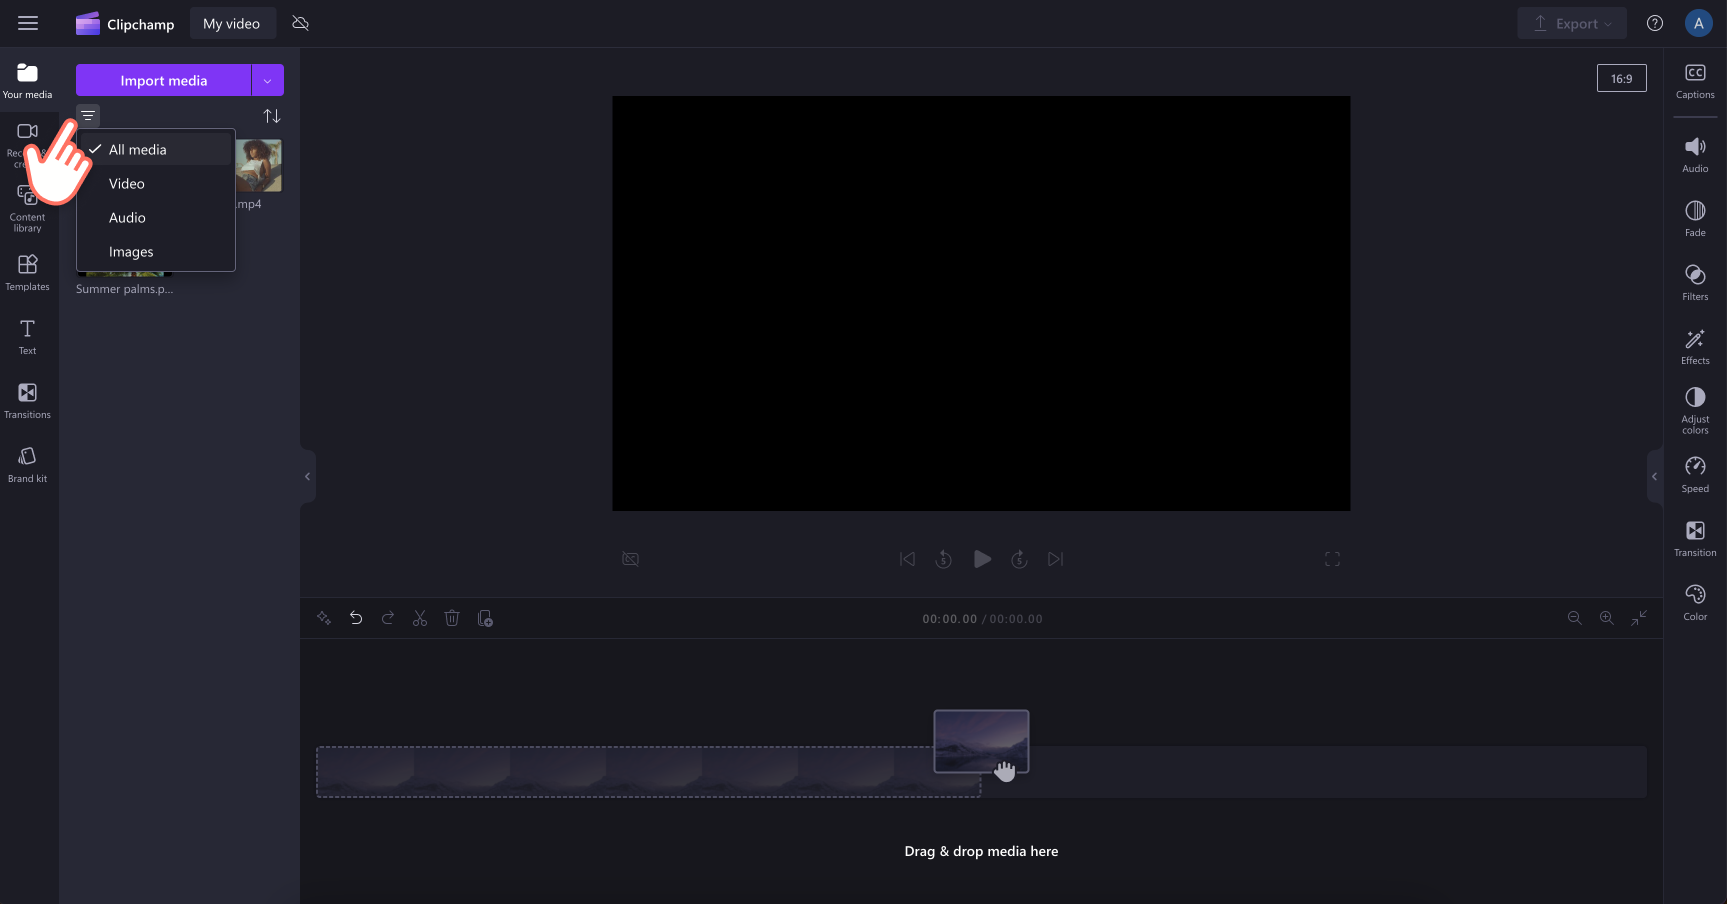Open the Audio properties panel

pos(1695,155)
